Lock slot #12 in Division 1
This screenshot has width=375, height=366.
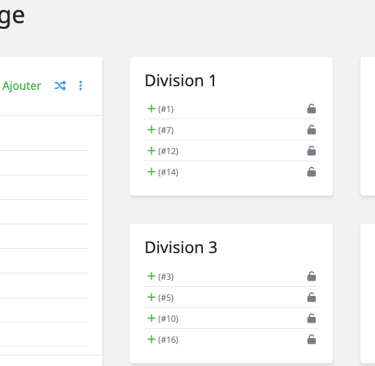(x=311, y=151)
